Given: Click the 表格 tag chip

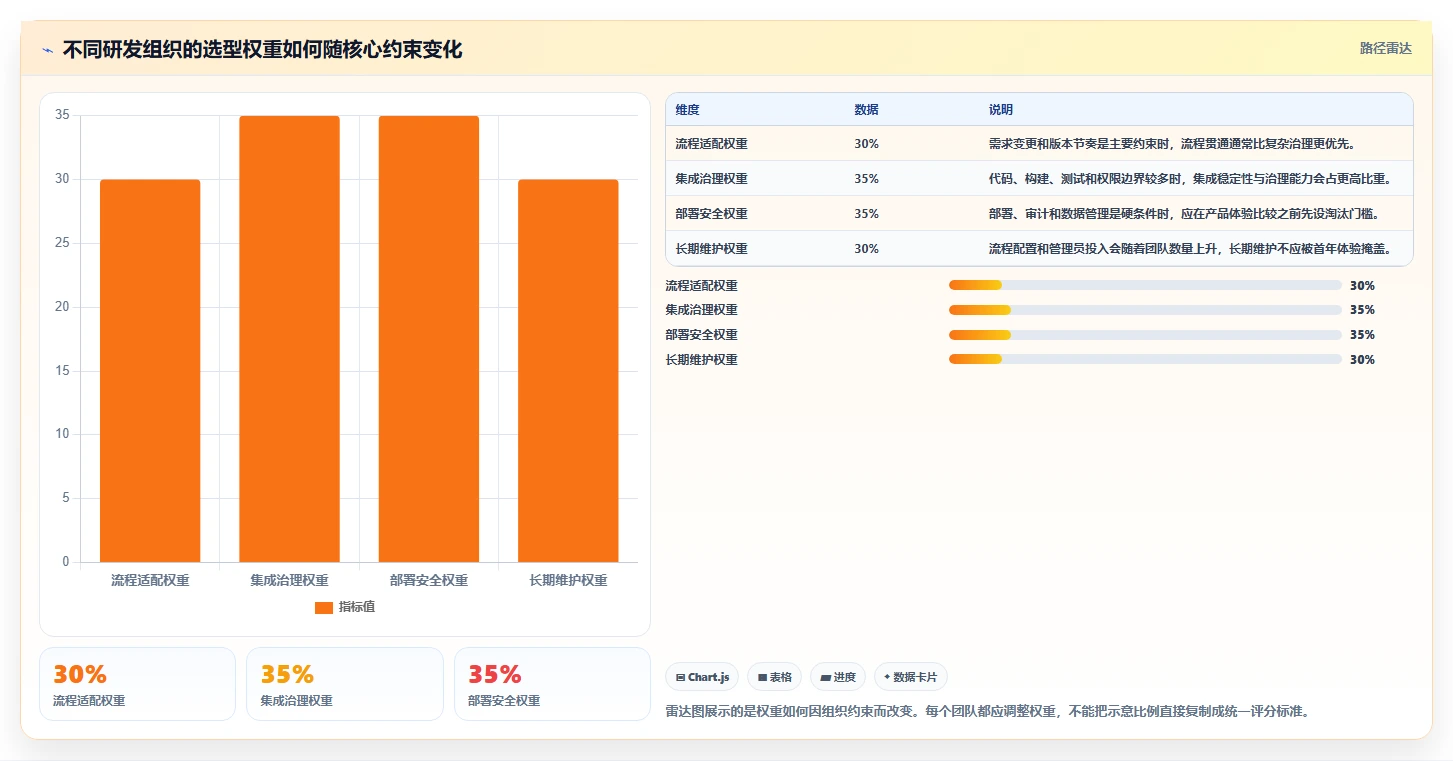Looking at the screenshot, I should pyautogui.click(x=774, y=677).
